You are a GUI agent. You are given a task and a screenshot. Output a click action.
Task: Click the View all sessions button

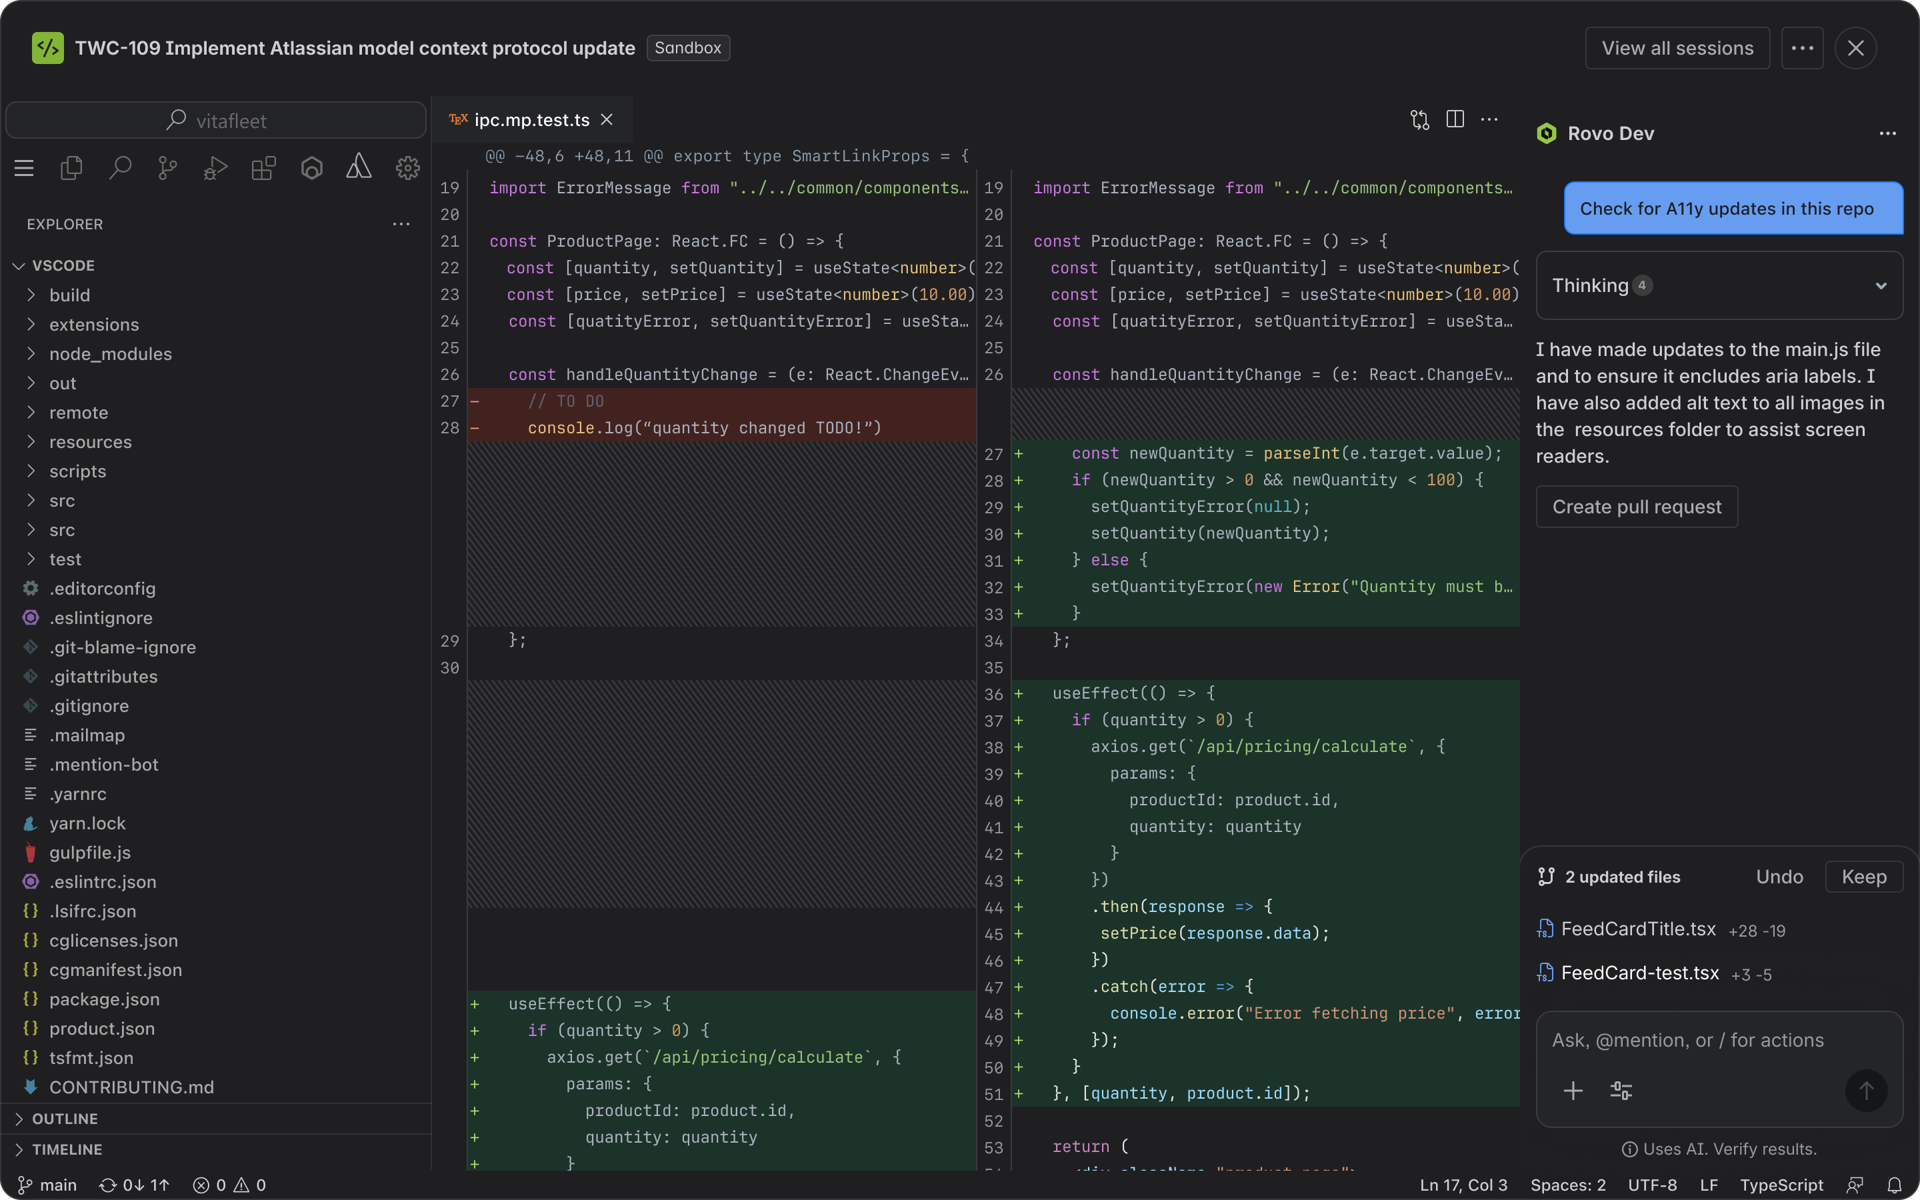(1677, 47)
